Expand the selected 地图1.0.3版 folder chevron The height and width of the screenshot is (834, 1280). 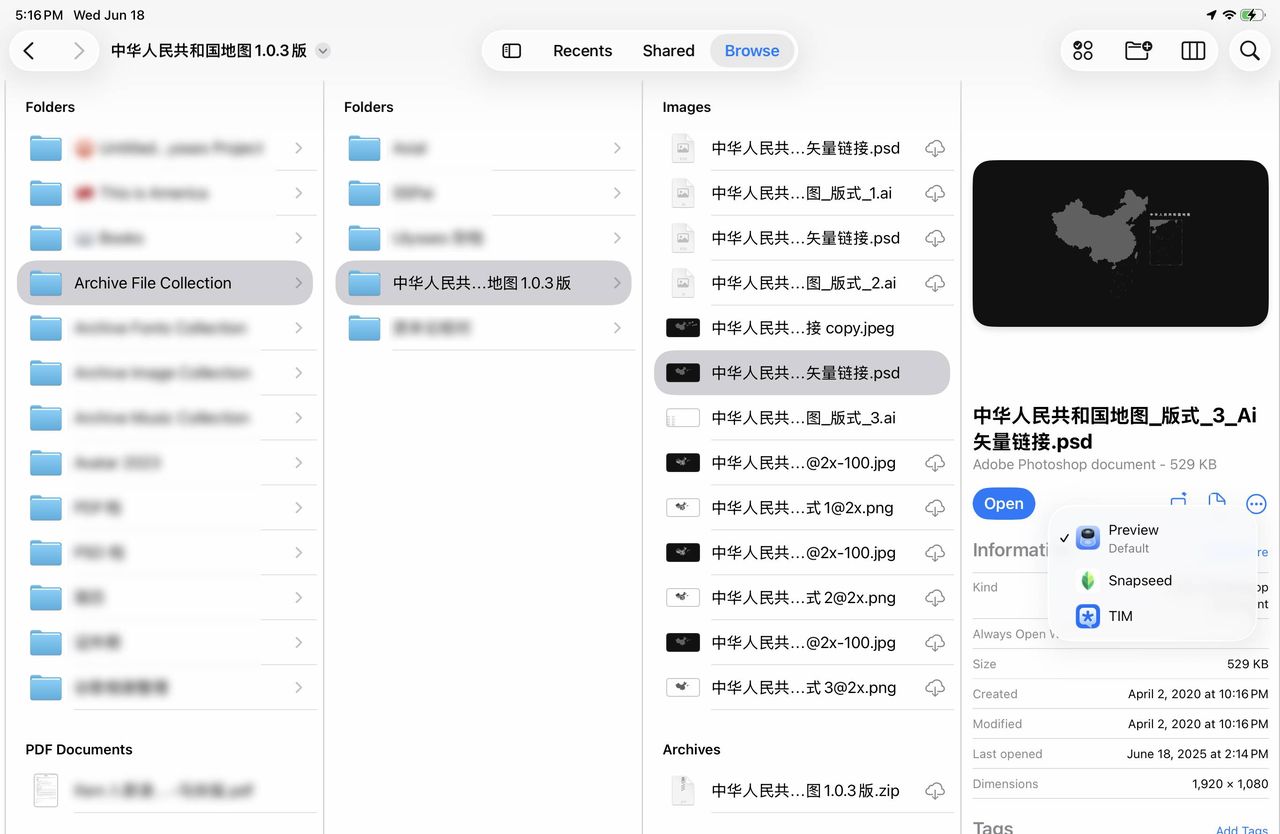[x=617, y=283]
